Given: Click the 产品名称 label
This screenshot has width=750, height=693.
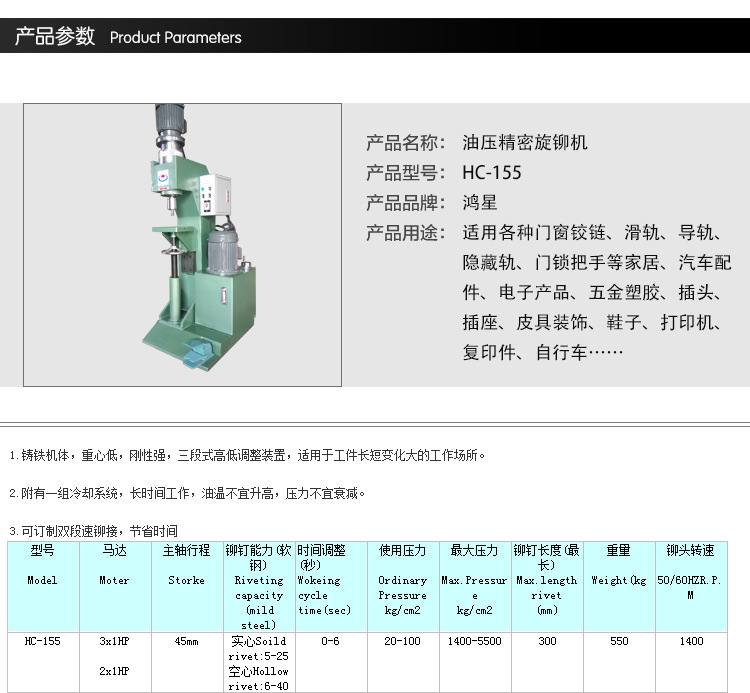Looking at the screenshot, I should coord(404,142).
